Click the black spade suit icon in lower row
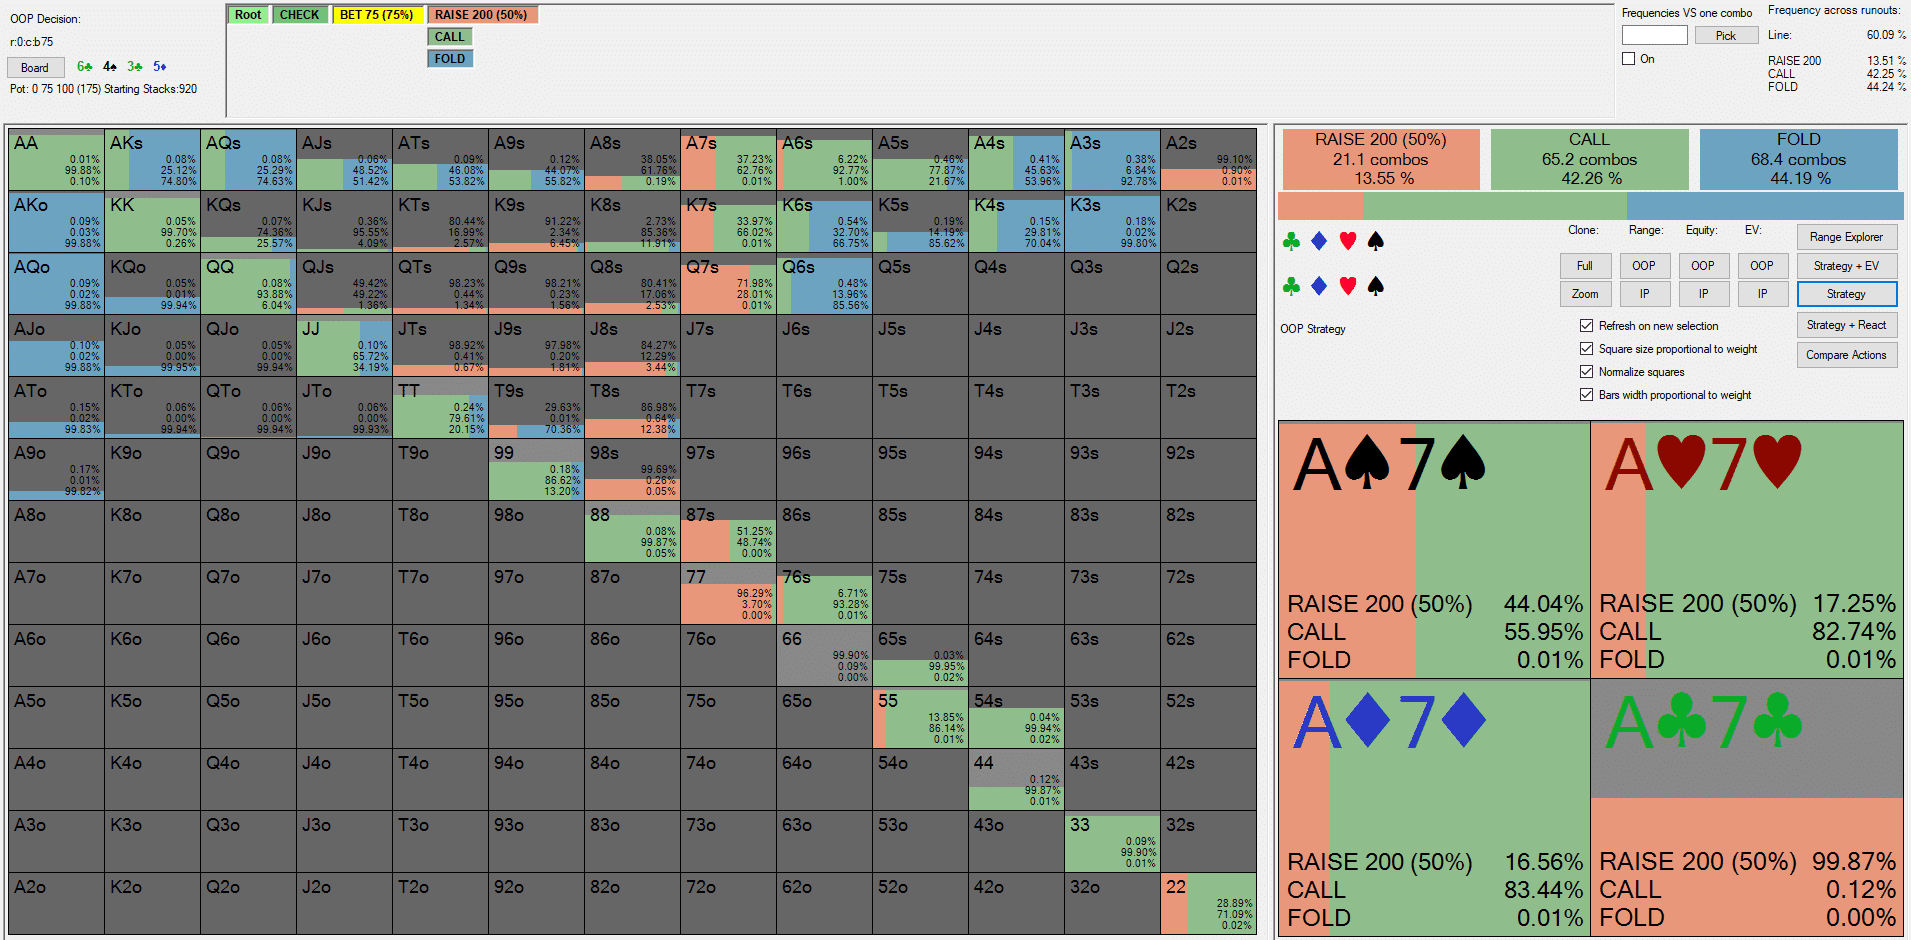Viewport: 1911px width, 940px height. click(x=1375, y=287)
